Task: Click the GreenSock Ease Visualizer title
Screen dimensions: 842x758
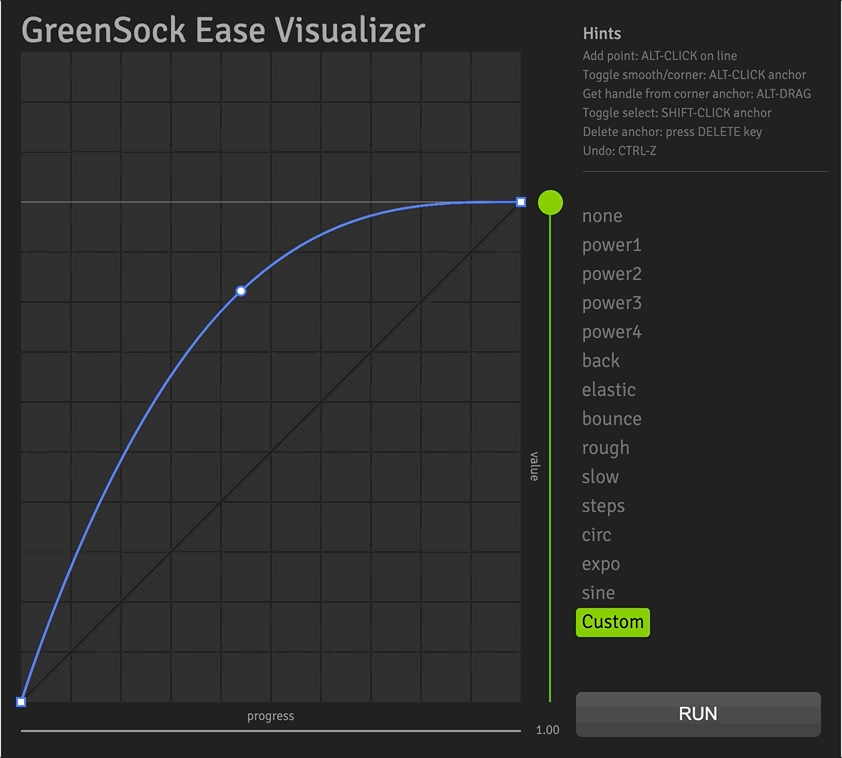Action: 223,30
